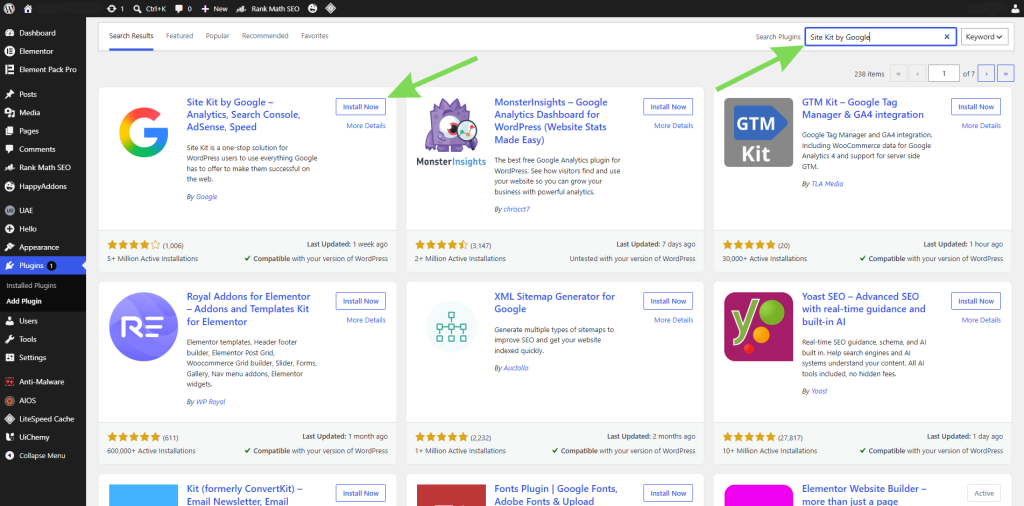The height and width of the screenshot is (506, 1024).
Task: Switch to the Search Results tab
Action: coord(131,36)
